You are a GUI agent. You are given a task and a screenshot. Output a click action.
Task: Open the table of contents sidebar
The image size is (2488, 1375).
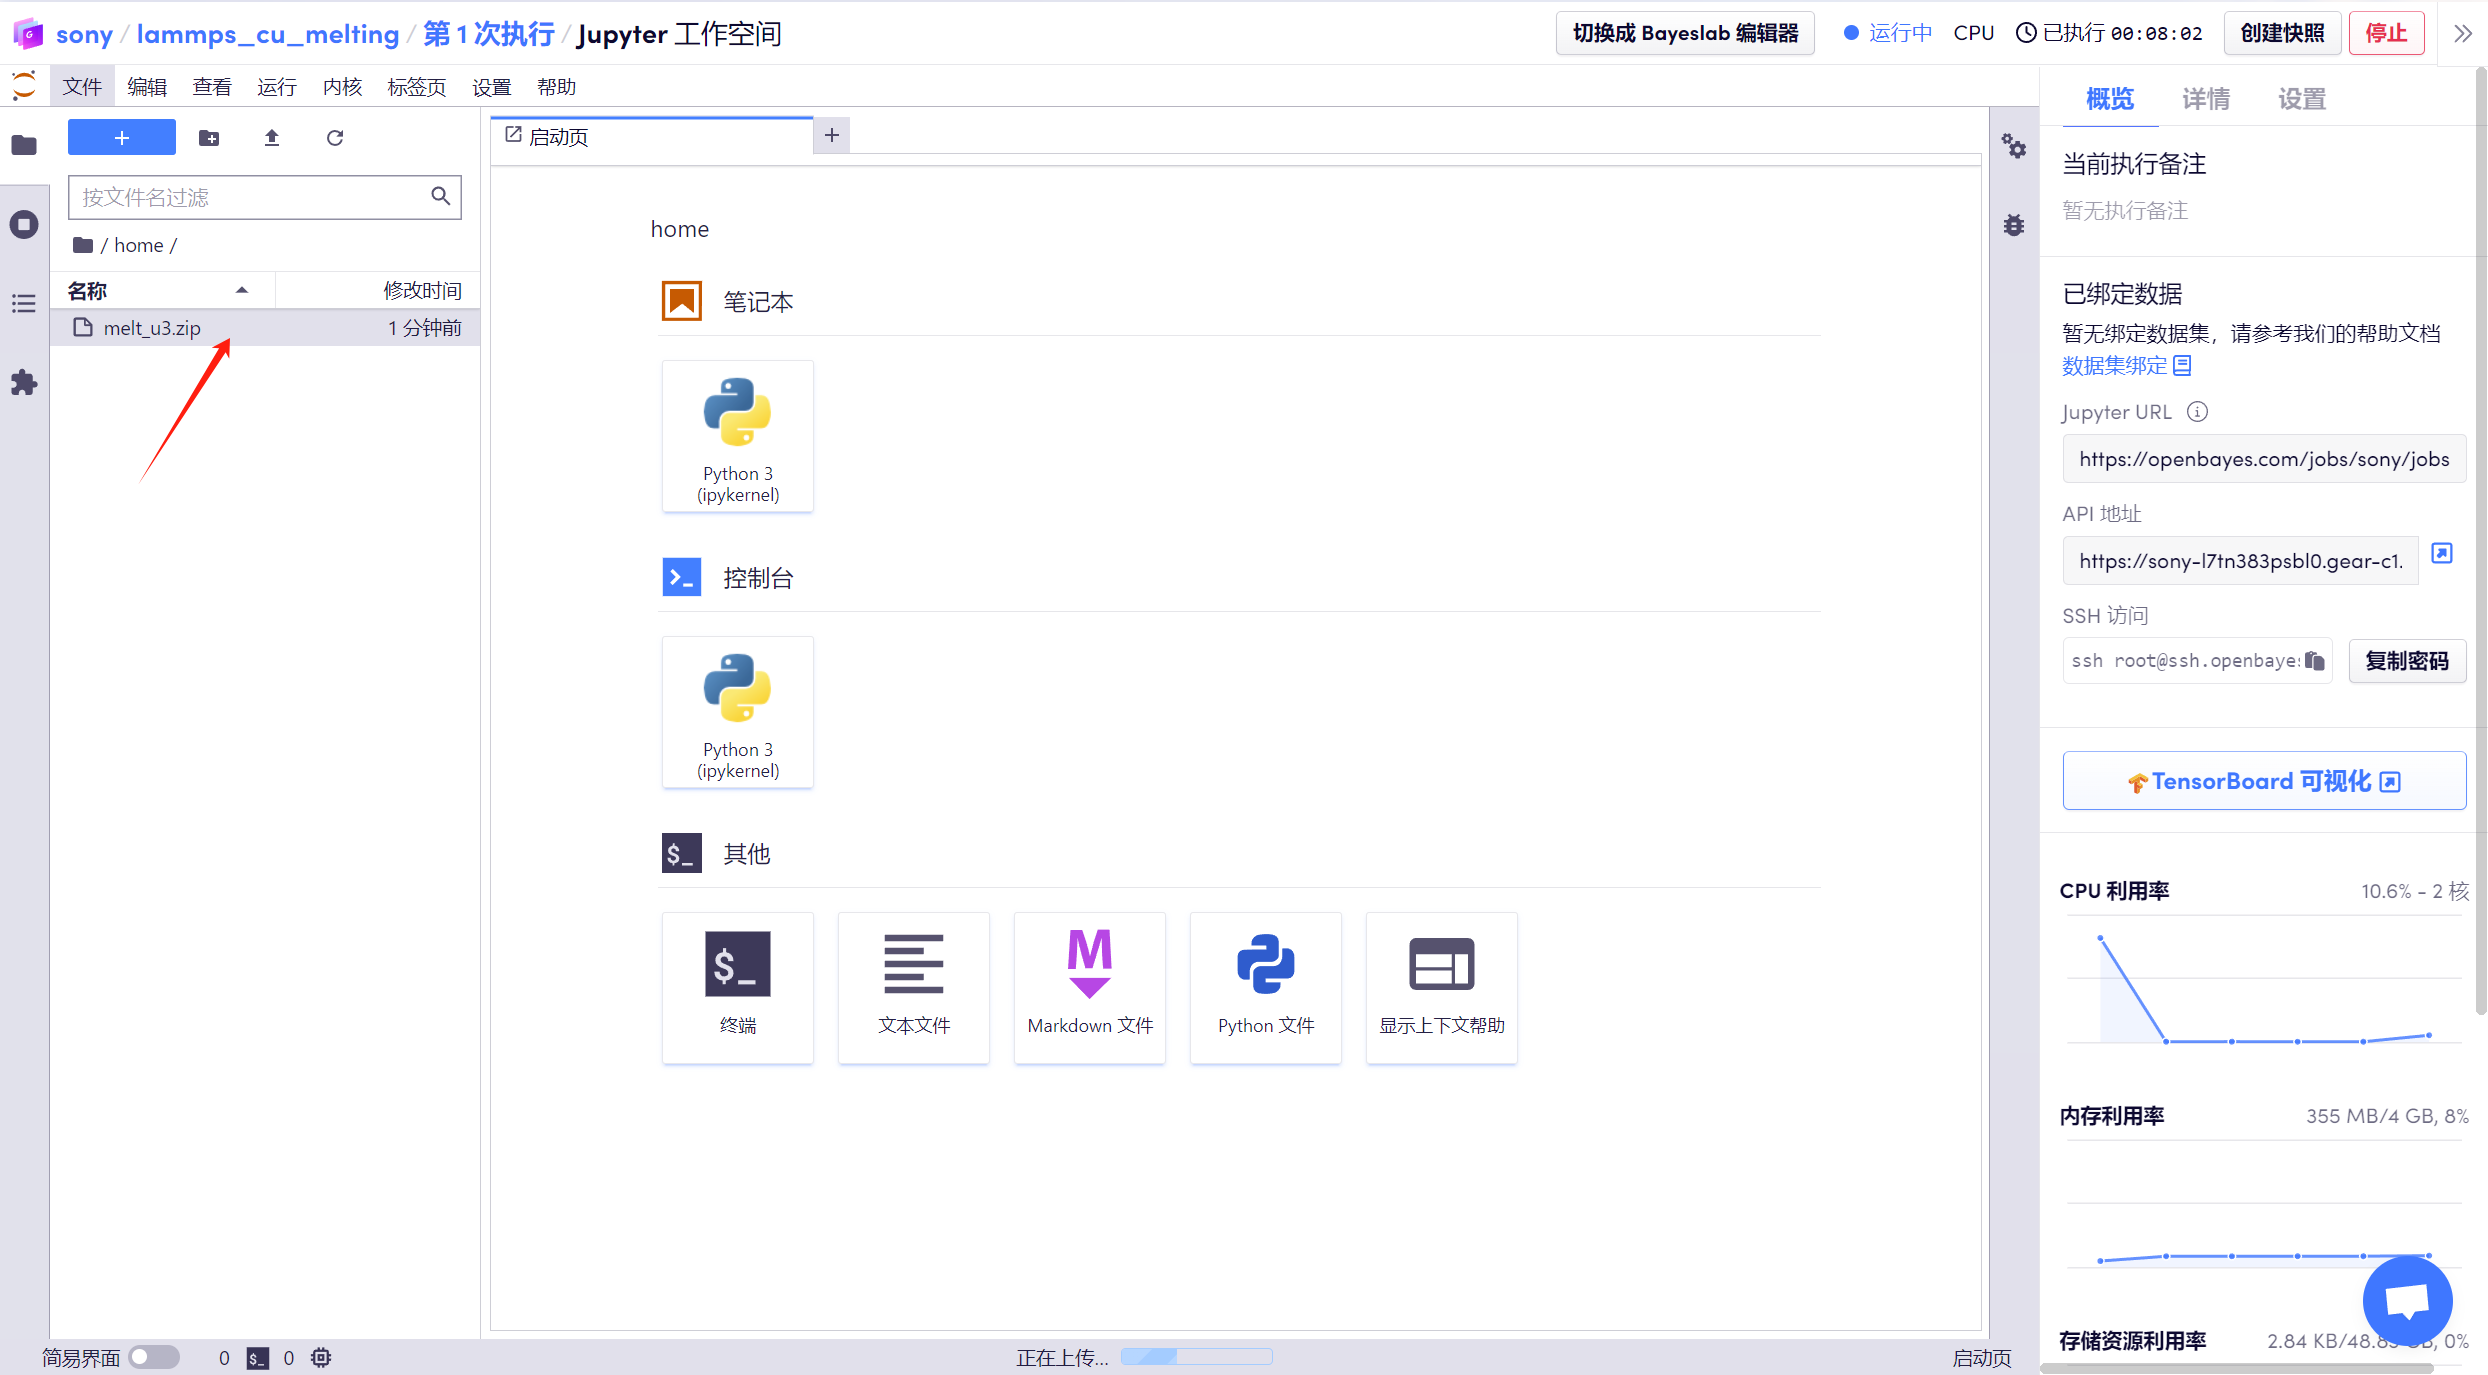point(24,304)
